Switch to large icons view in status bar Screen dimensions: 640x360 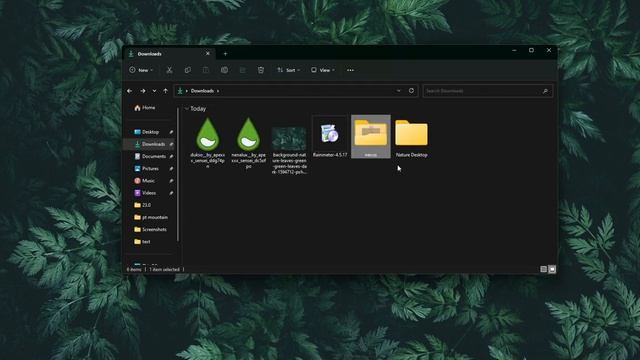coord(552,269)
